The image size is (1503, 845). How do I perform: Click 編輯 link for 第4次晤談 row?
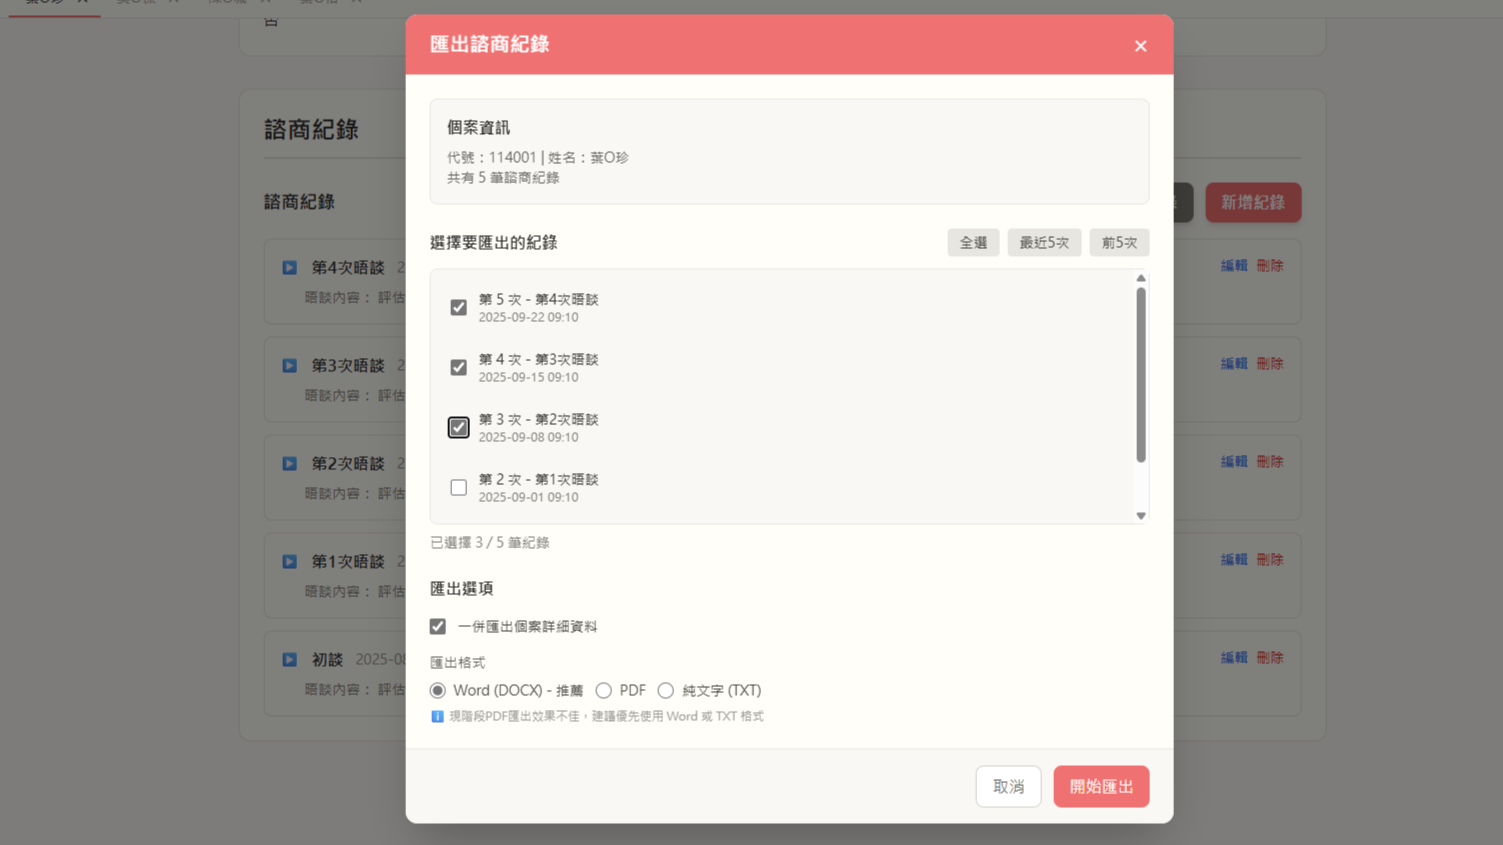point(1234,266)
